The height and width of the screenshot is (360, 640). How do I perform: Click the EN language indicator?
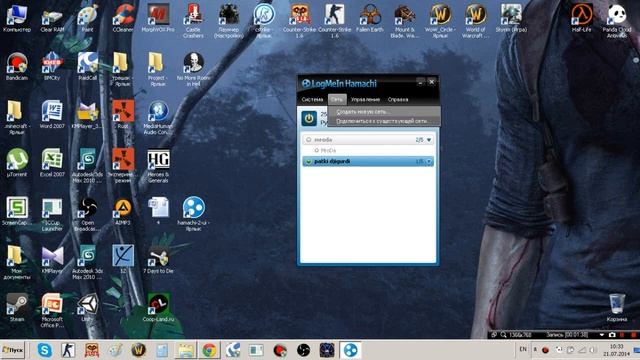[523, 349]
